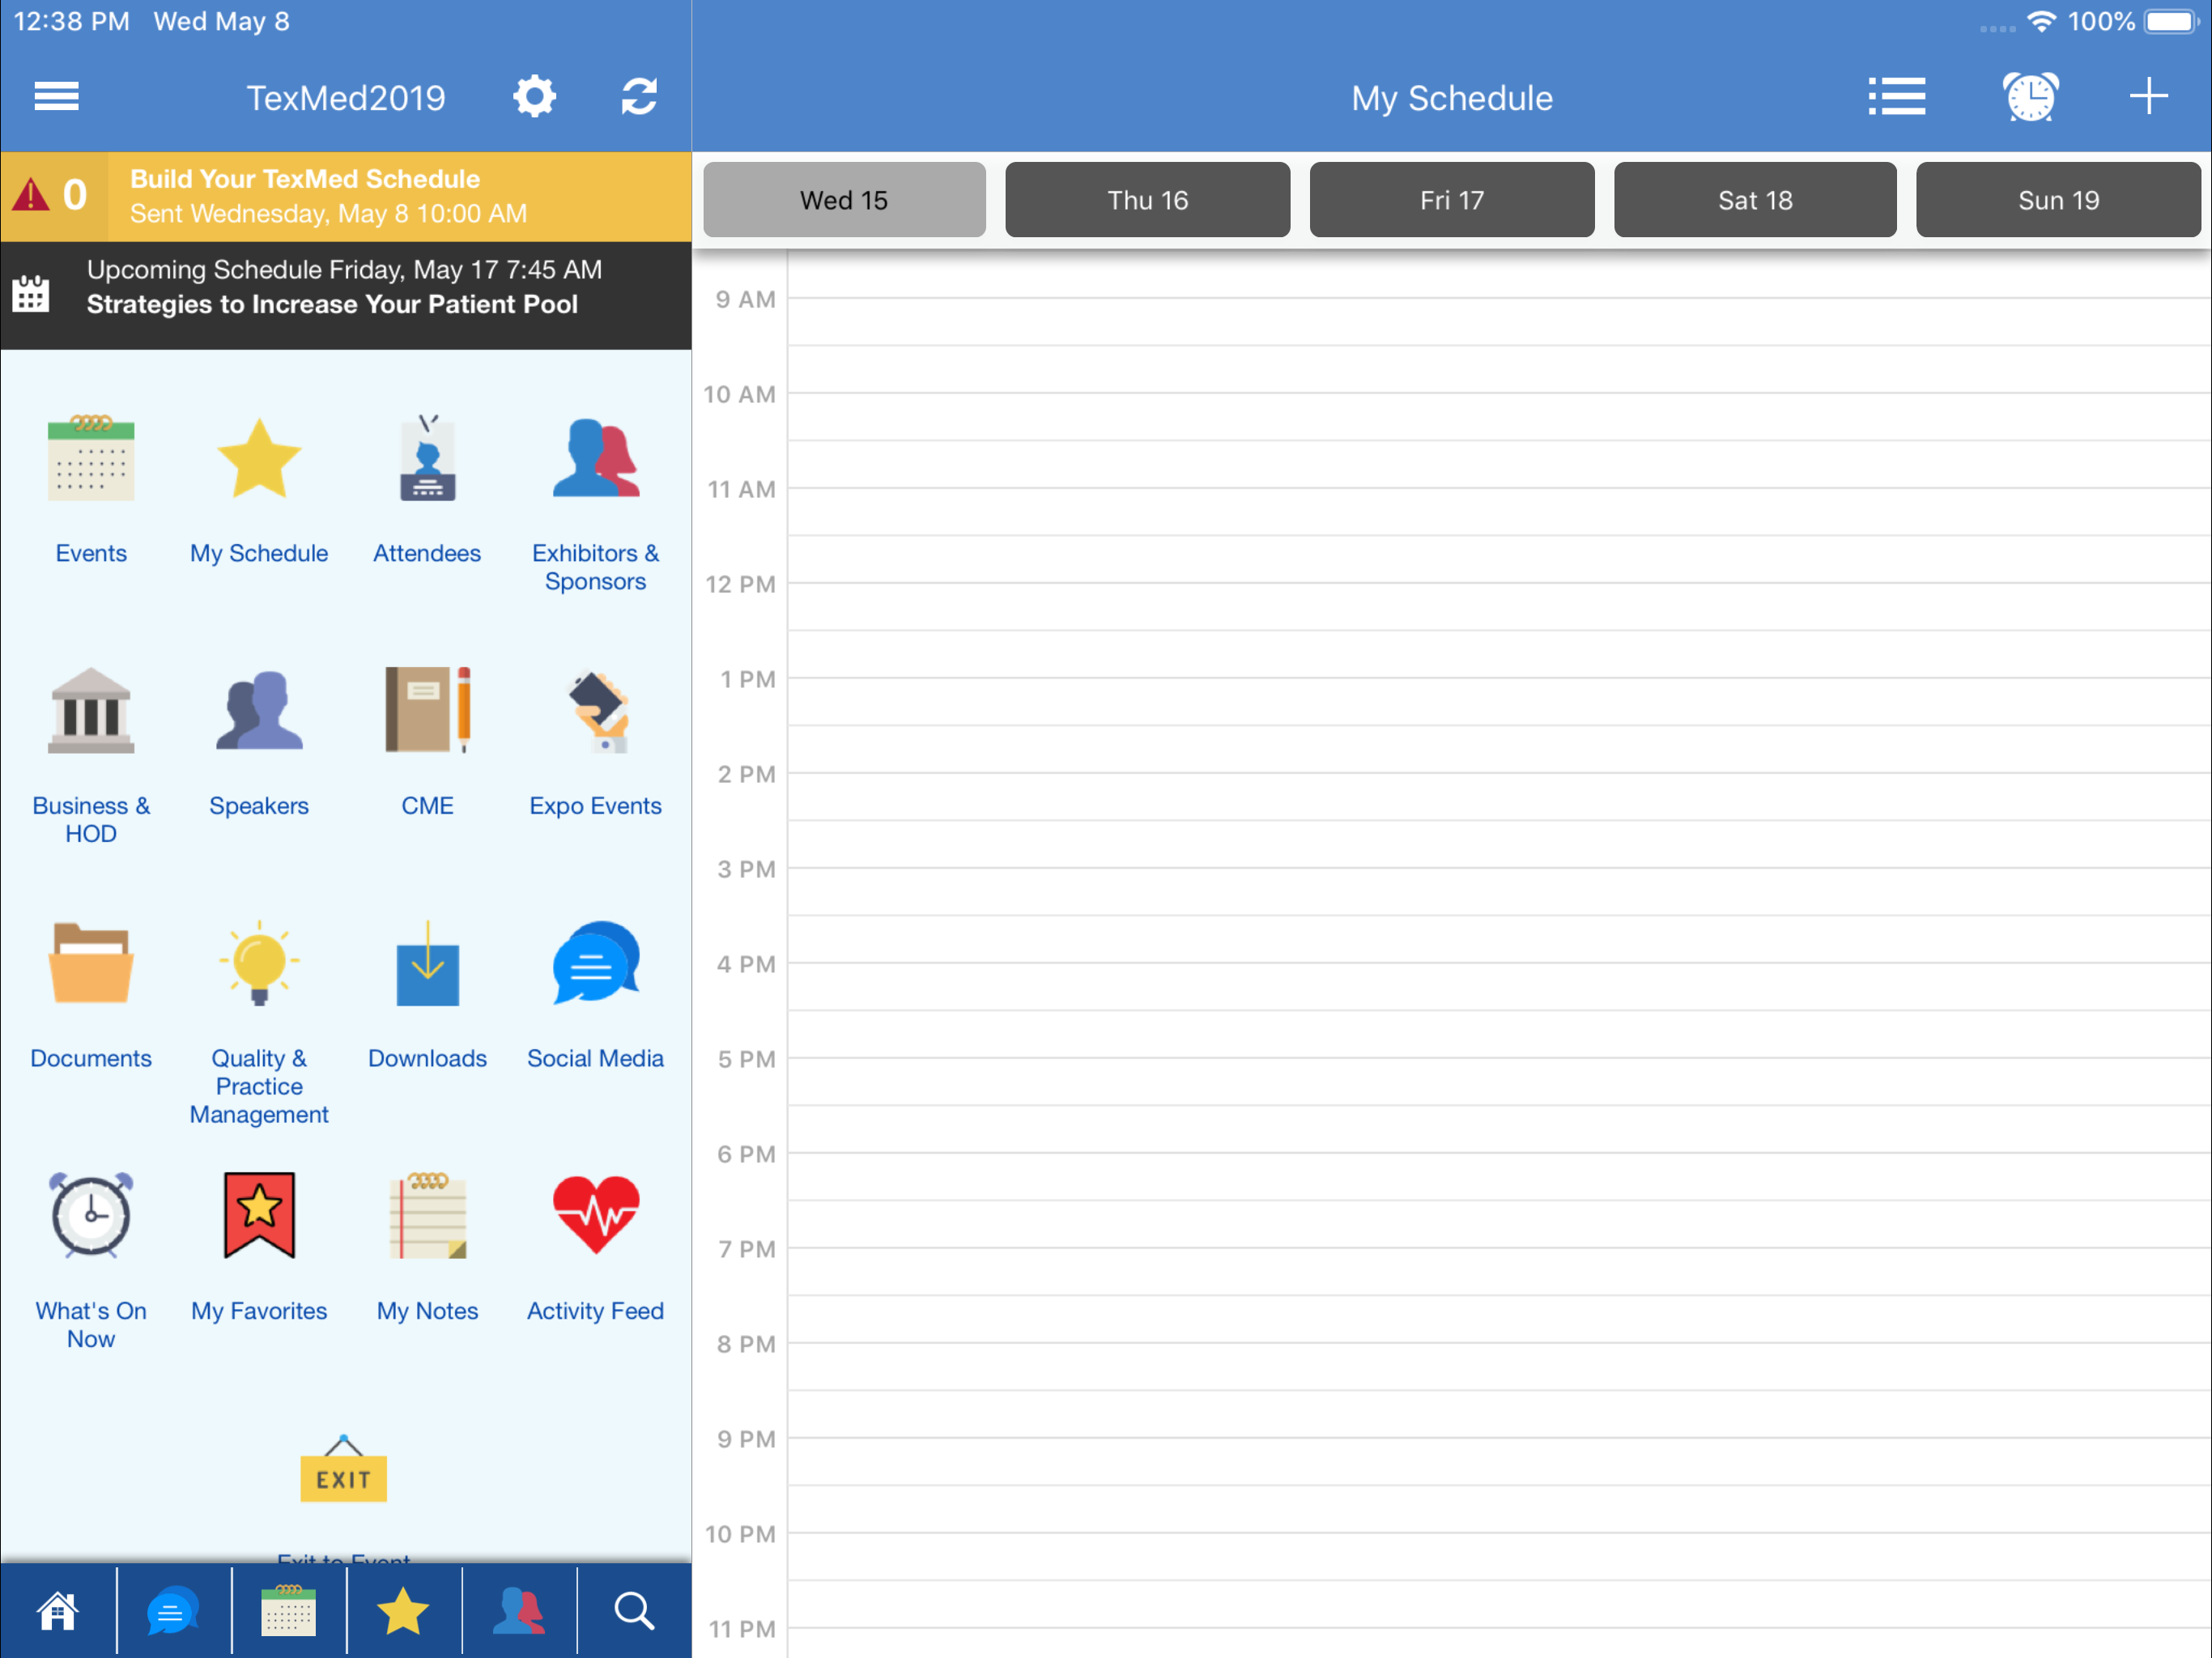
Task: Open the Documents folder icon
Action: [91, 963]
